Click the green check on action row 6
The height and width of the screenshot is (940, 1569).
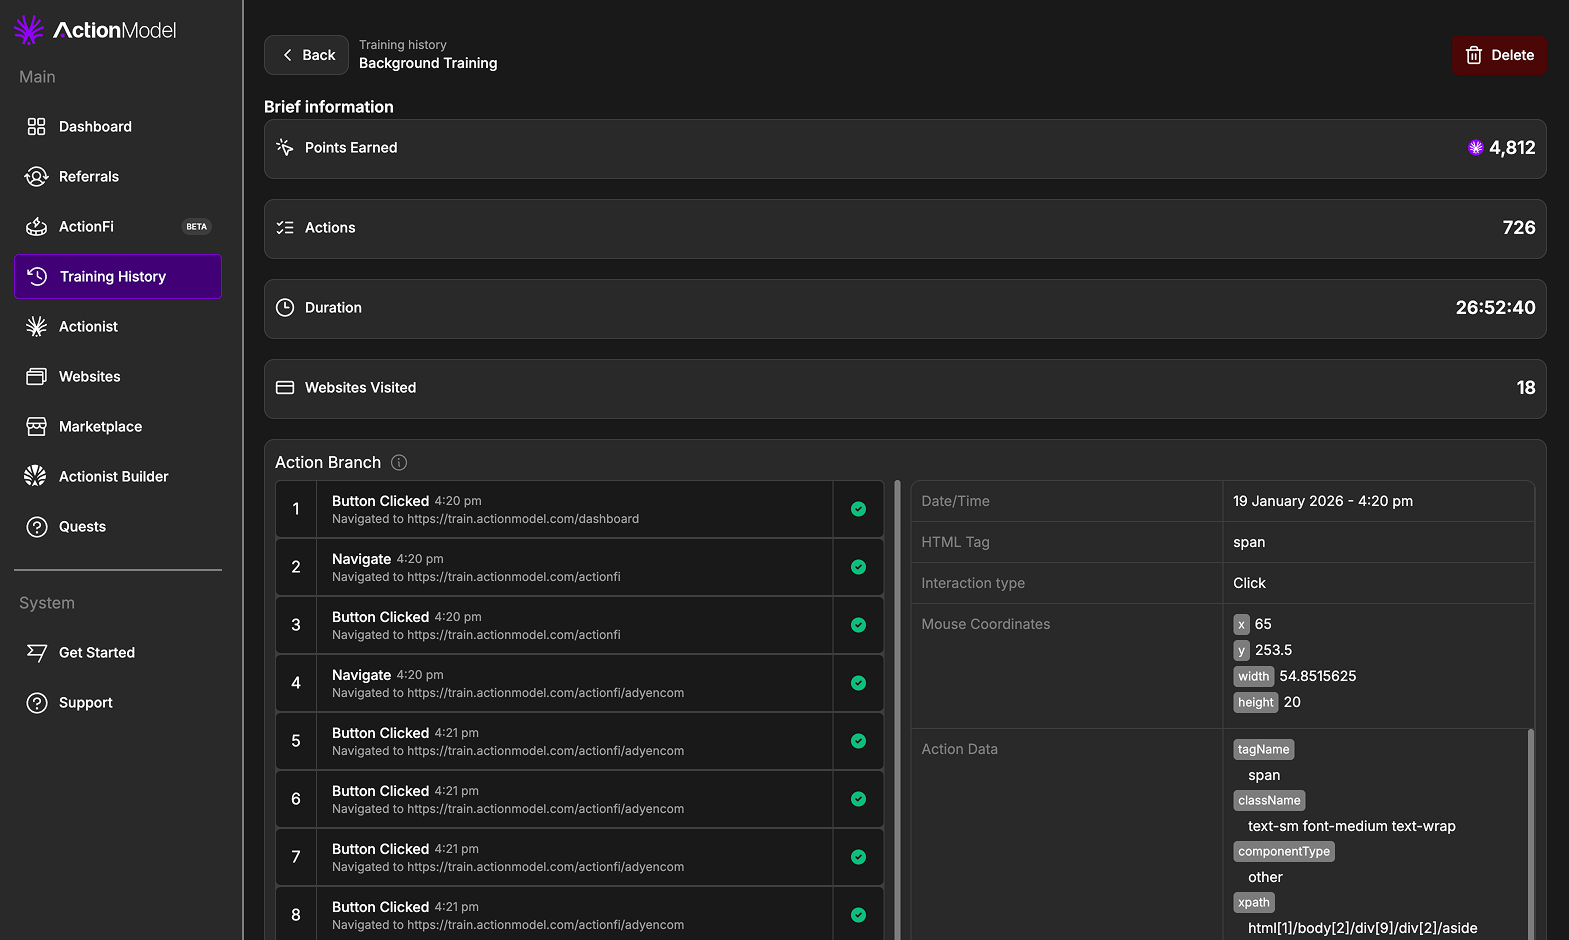pos(858,799)
